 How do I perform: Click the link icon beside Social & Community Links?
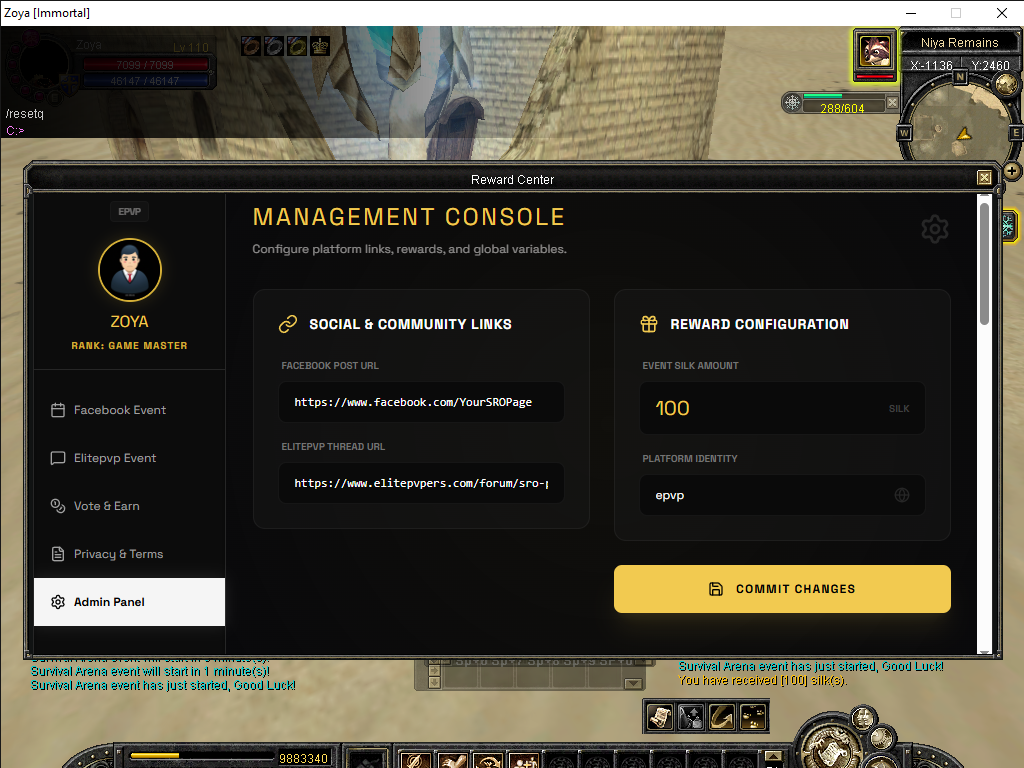(288, 324)
